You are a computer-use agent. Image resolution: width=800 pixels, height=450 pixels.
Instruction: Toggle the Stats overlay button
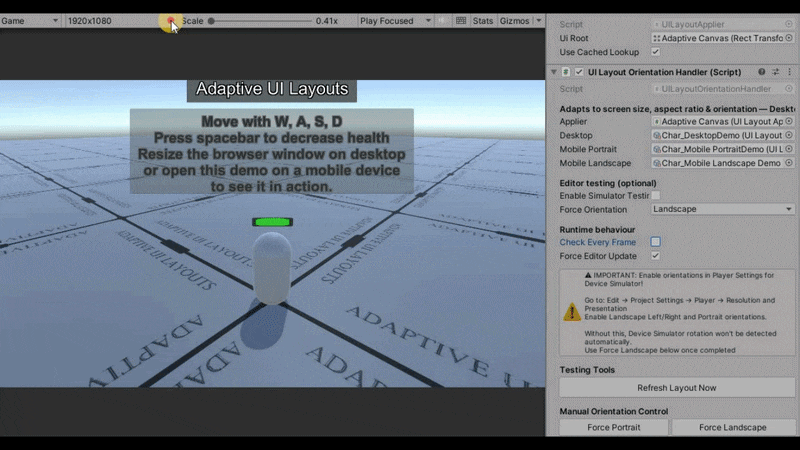point(483,21)
